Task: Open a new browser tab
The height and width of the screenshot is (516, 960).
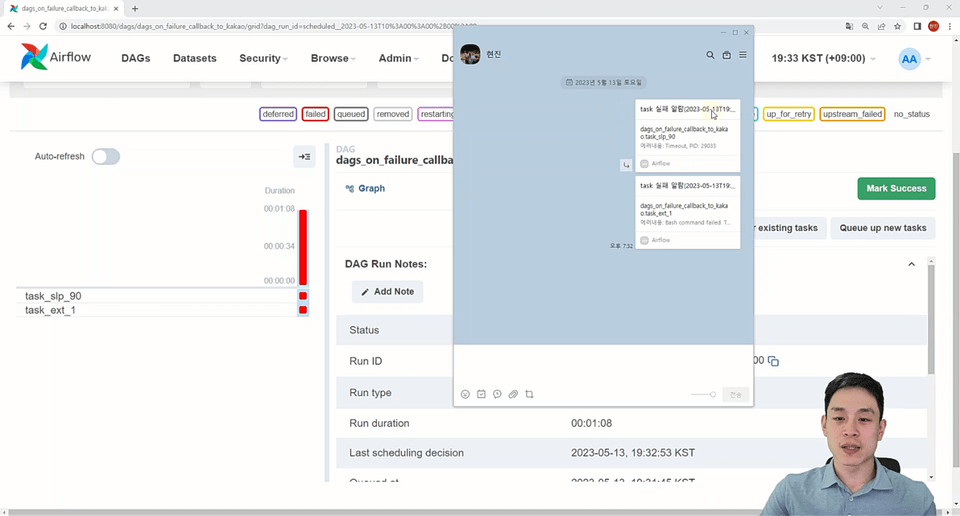Action: click(x=135, y=9)
